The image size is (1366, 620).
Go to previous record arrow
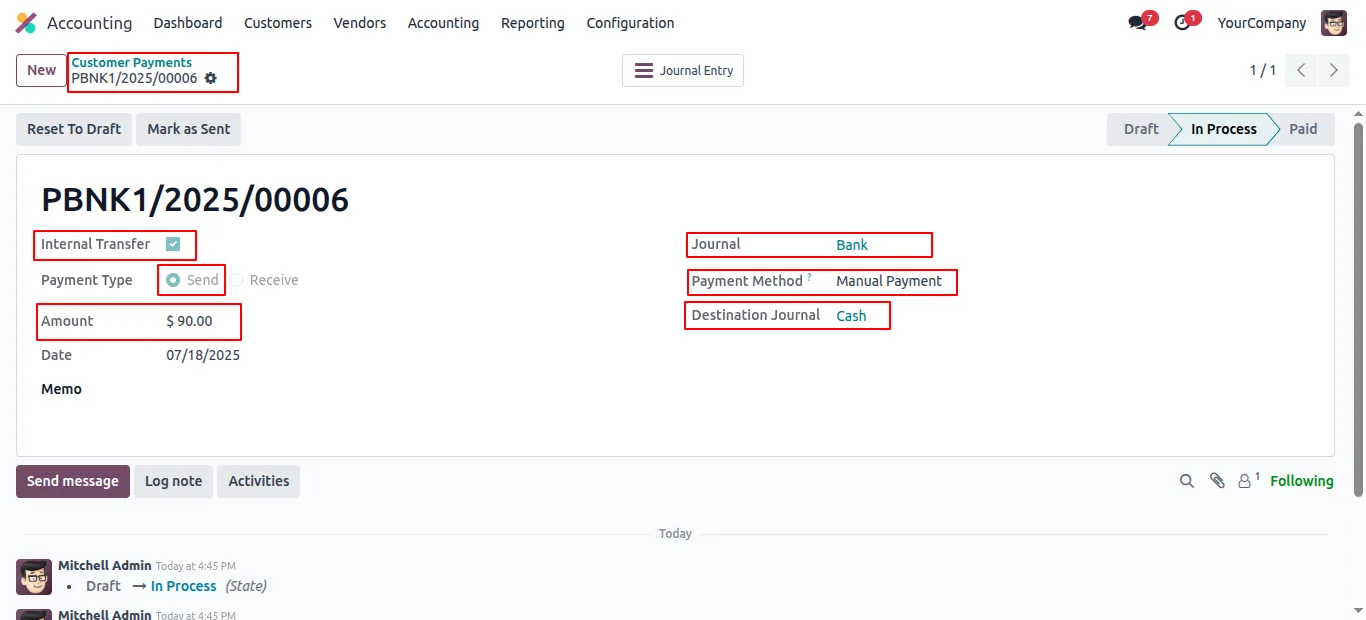click(x=1301, y=70)
